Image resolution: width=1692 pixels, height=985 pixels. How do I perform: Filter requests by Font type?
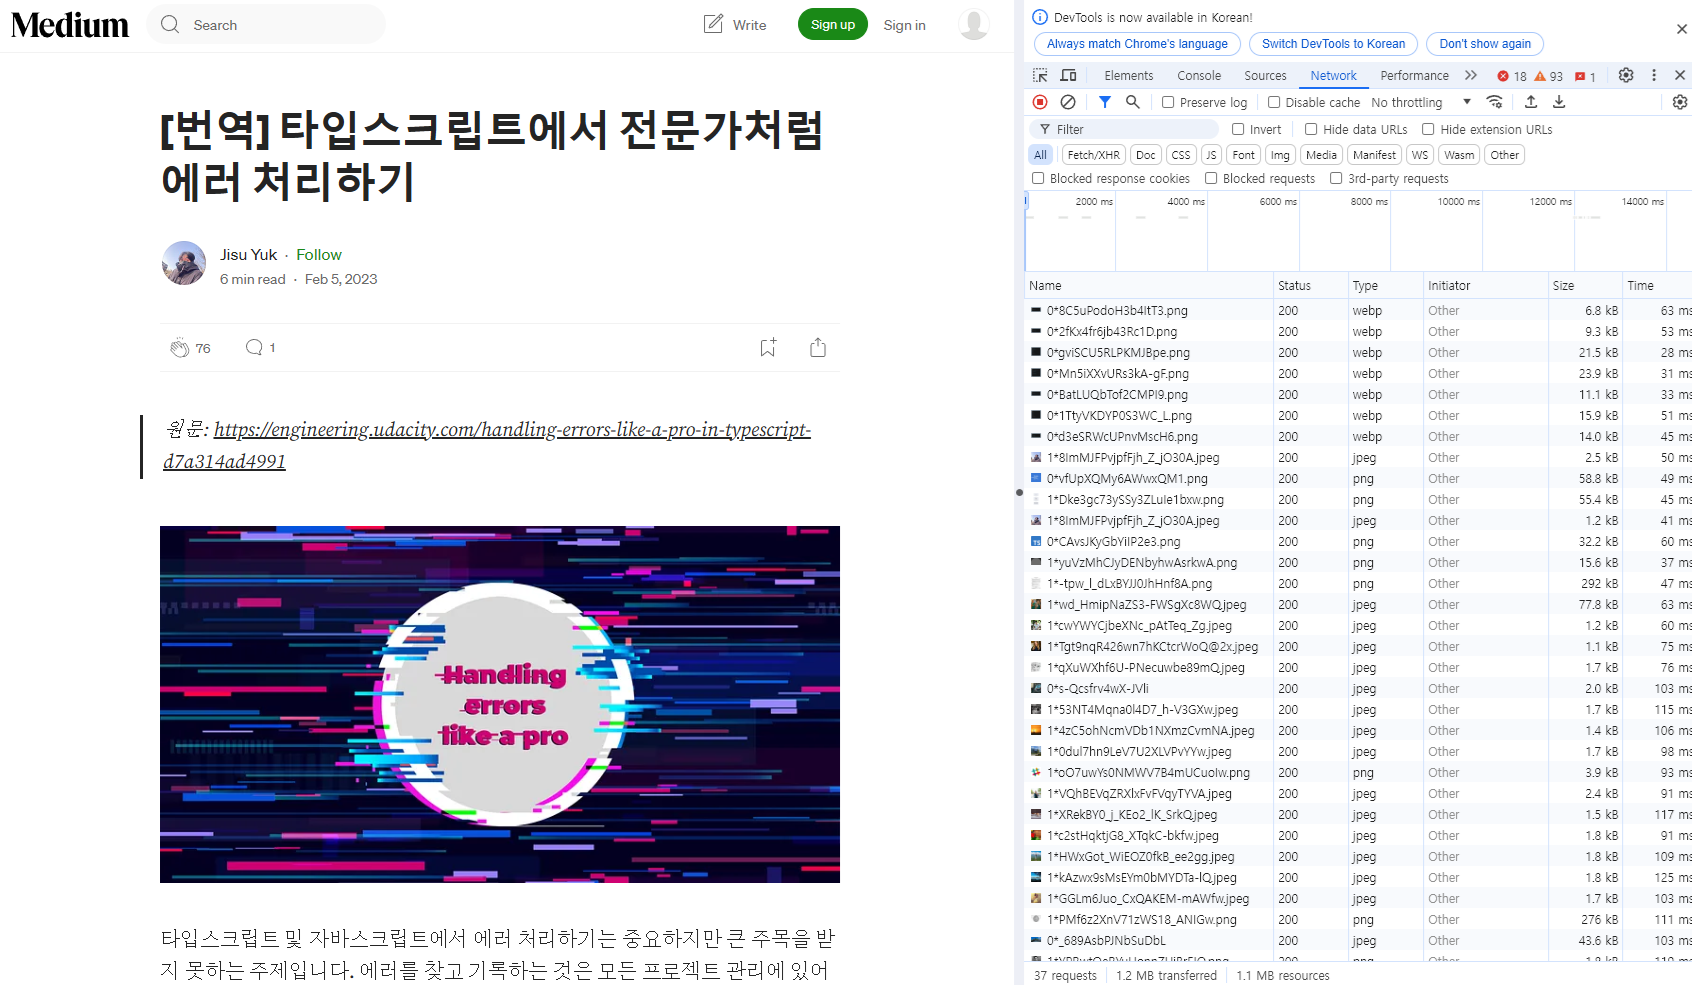1244,155
